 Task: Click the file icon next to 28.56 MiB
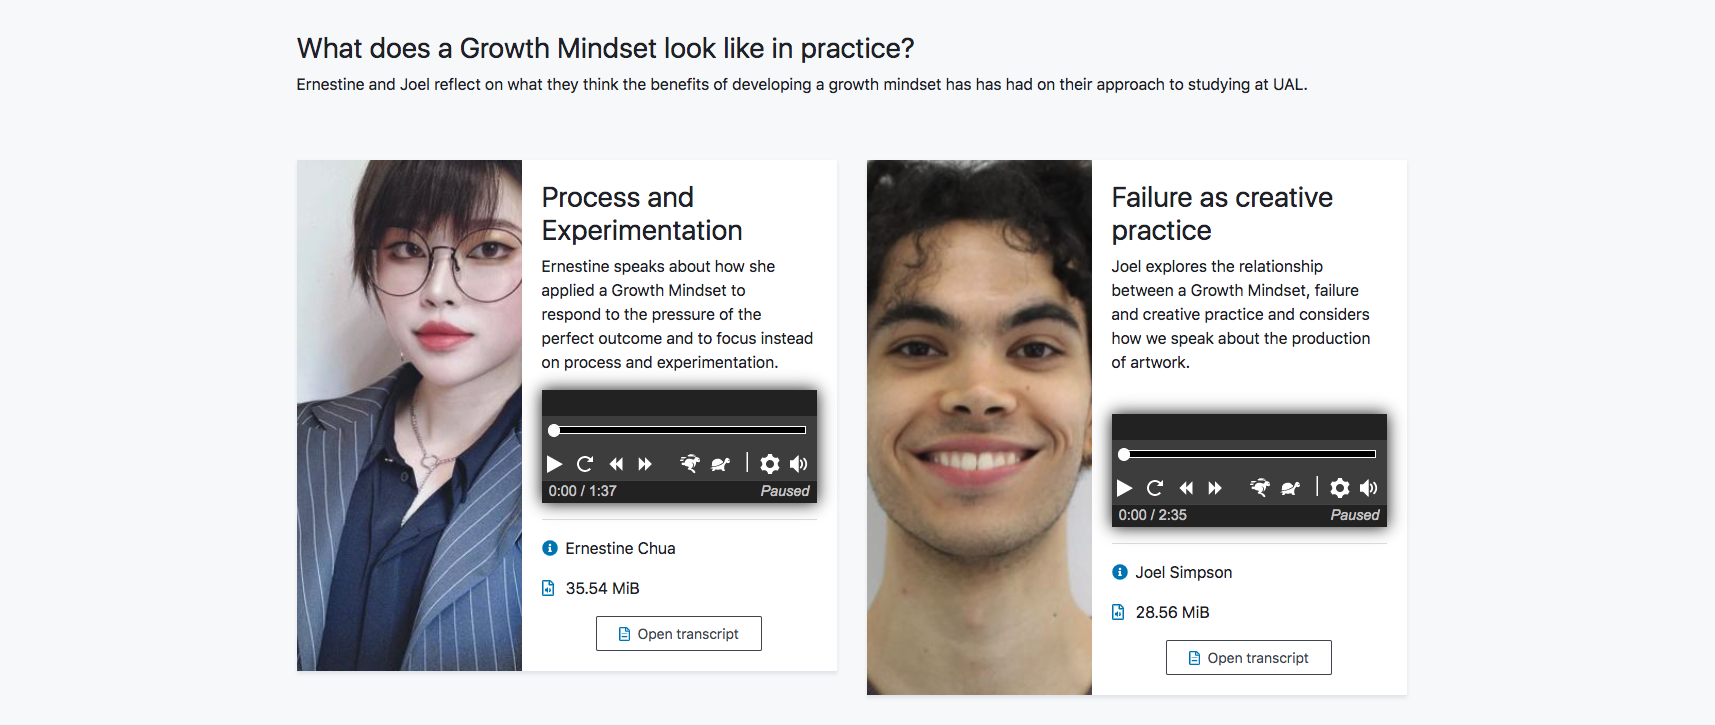click(1117, 612)
